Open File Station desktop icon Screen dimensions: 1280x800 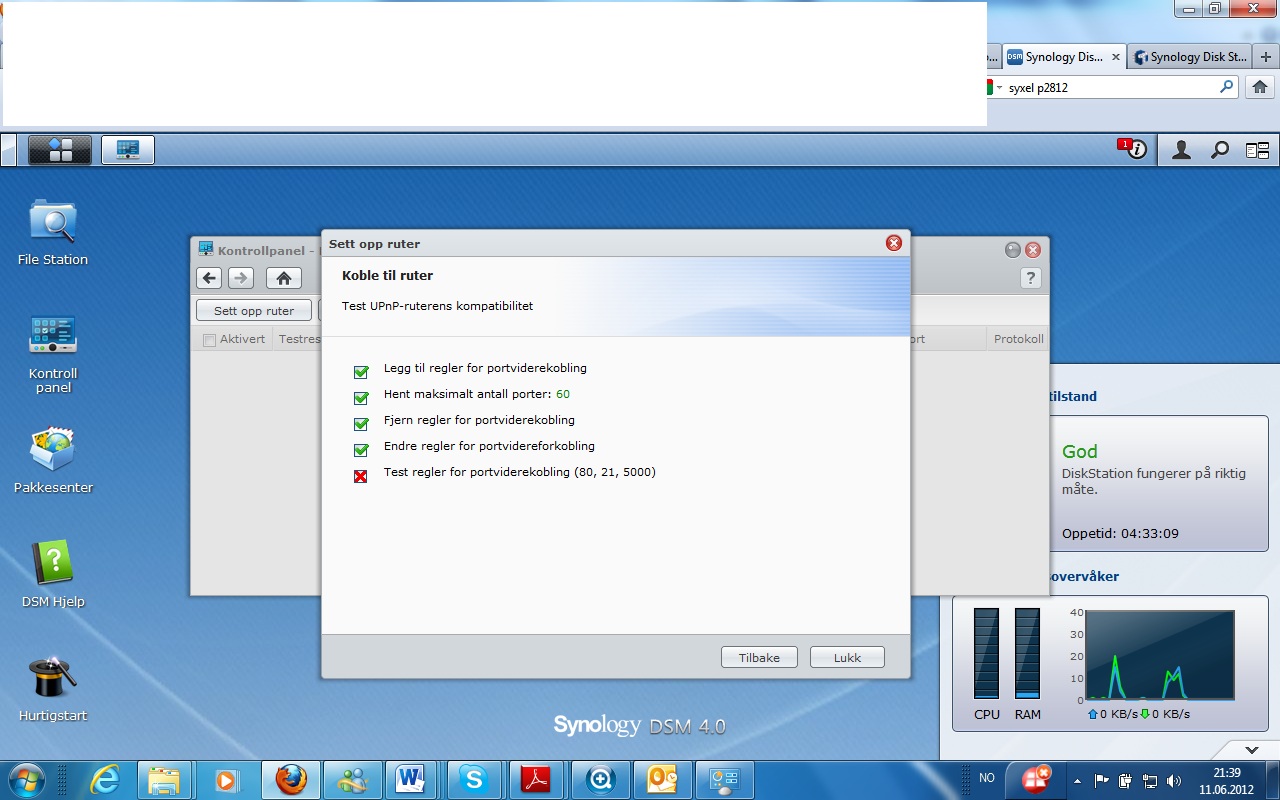pyautogui.click(x=53, y=232)
